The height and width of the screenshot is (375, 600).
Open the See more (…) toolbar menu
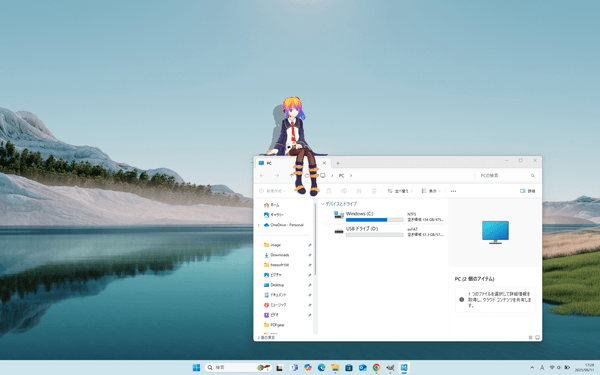pos(453,191)
